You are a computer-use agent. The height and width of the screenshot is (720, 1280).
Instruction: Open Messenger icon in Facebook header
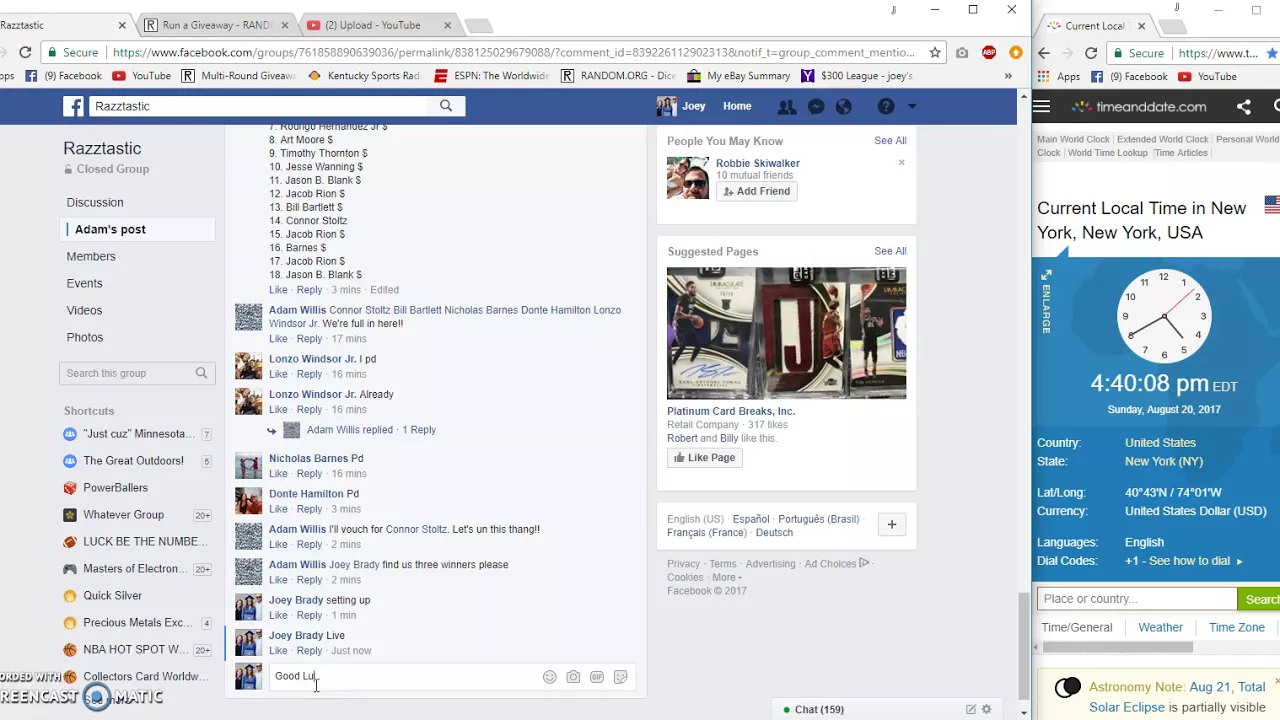click(x=815, y=106)
